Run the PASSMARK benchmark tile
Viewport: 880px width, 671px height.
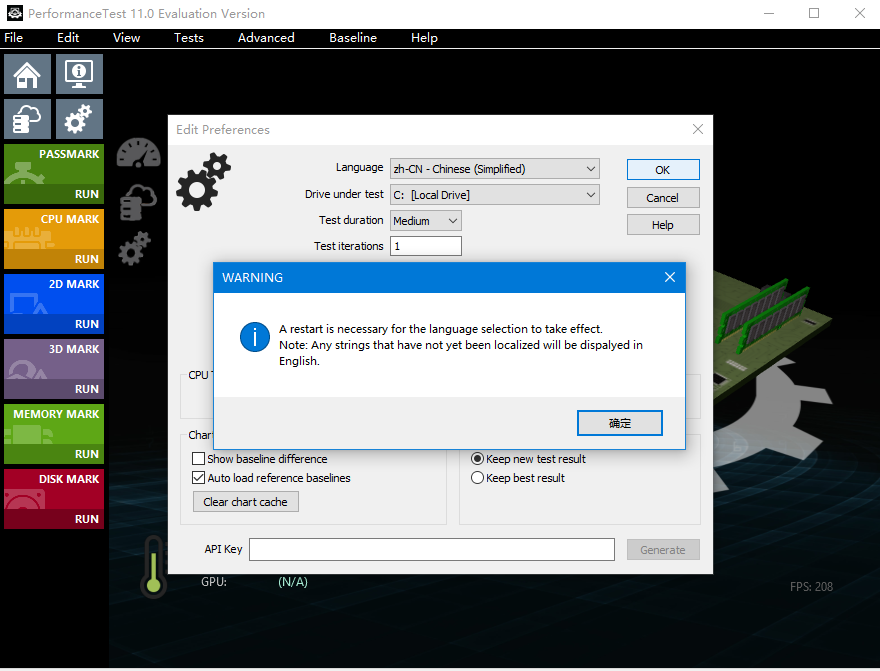pyautogui.click(x=53, y=174)
